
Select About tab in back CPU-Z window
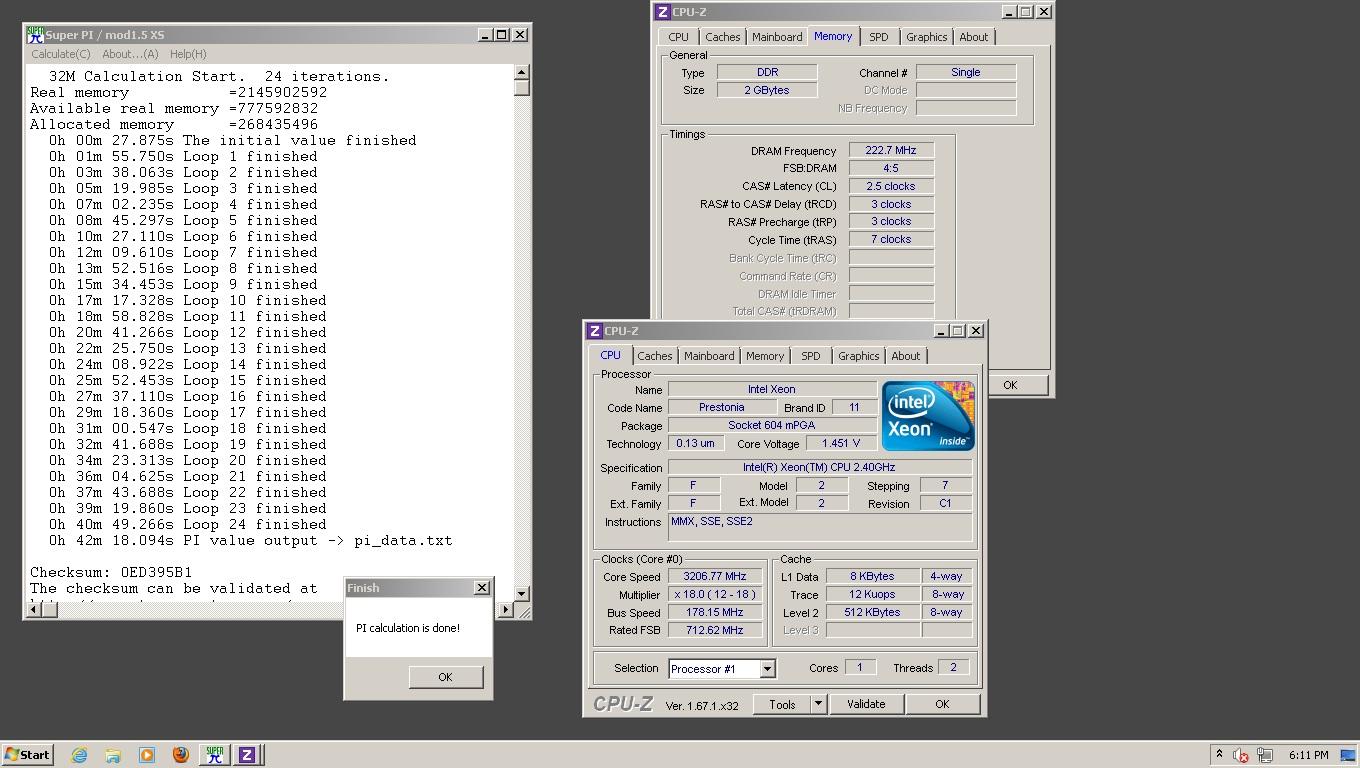973,37
